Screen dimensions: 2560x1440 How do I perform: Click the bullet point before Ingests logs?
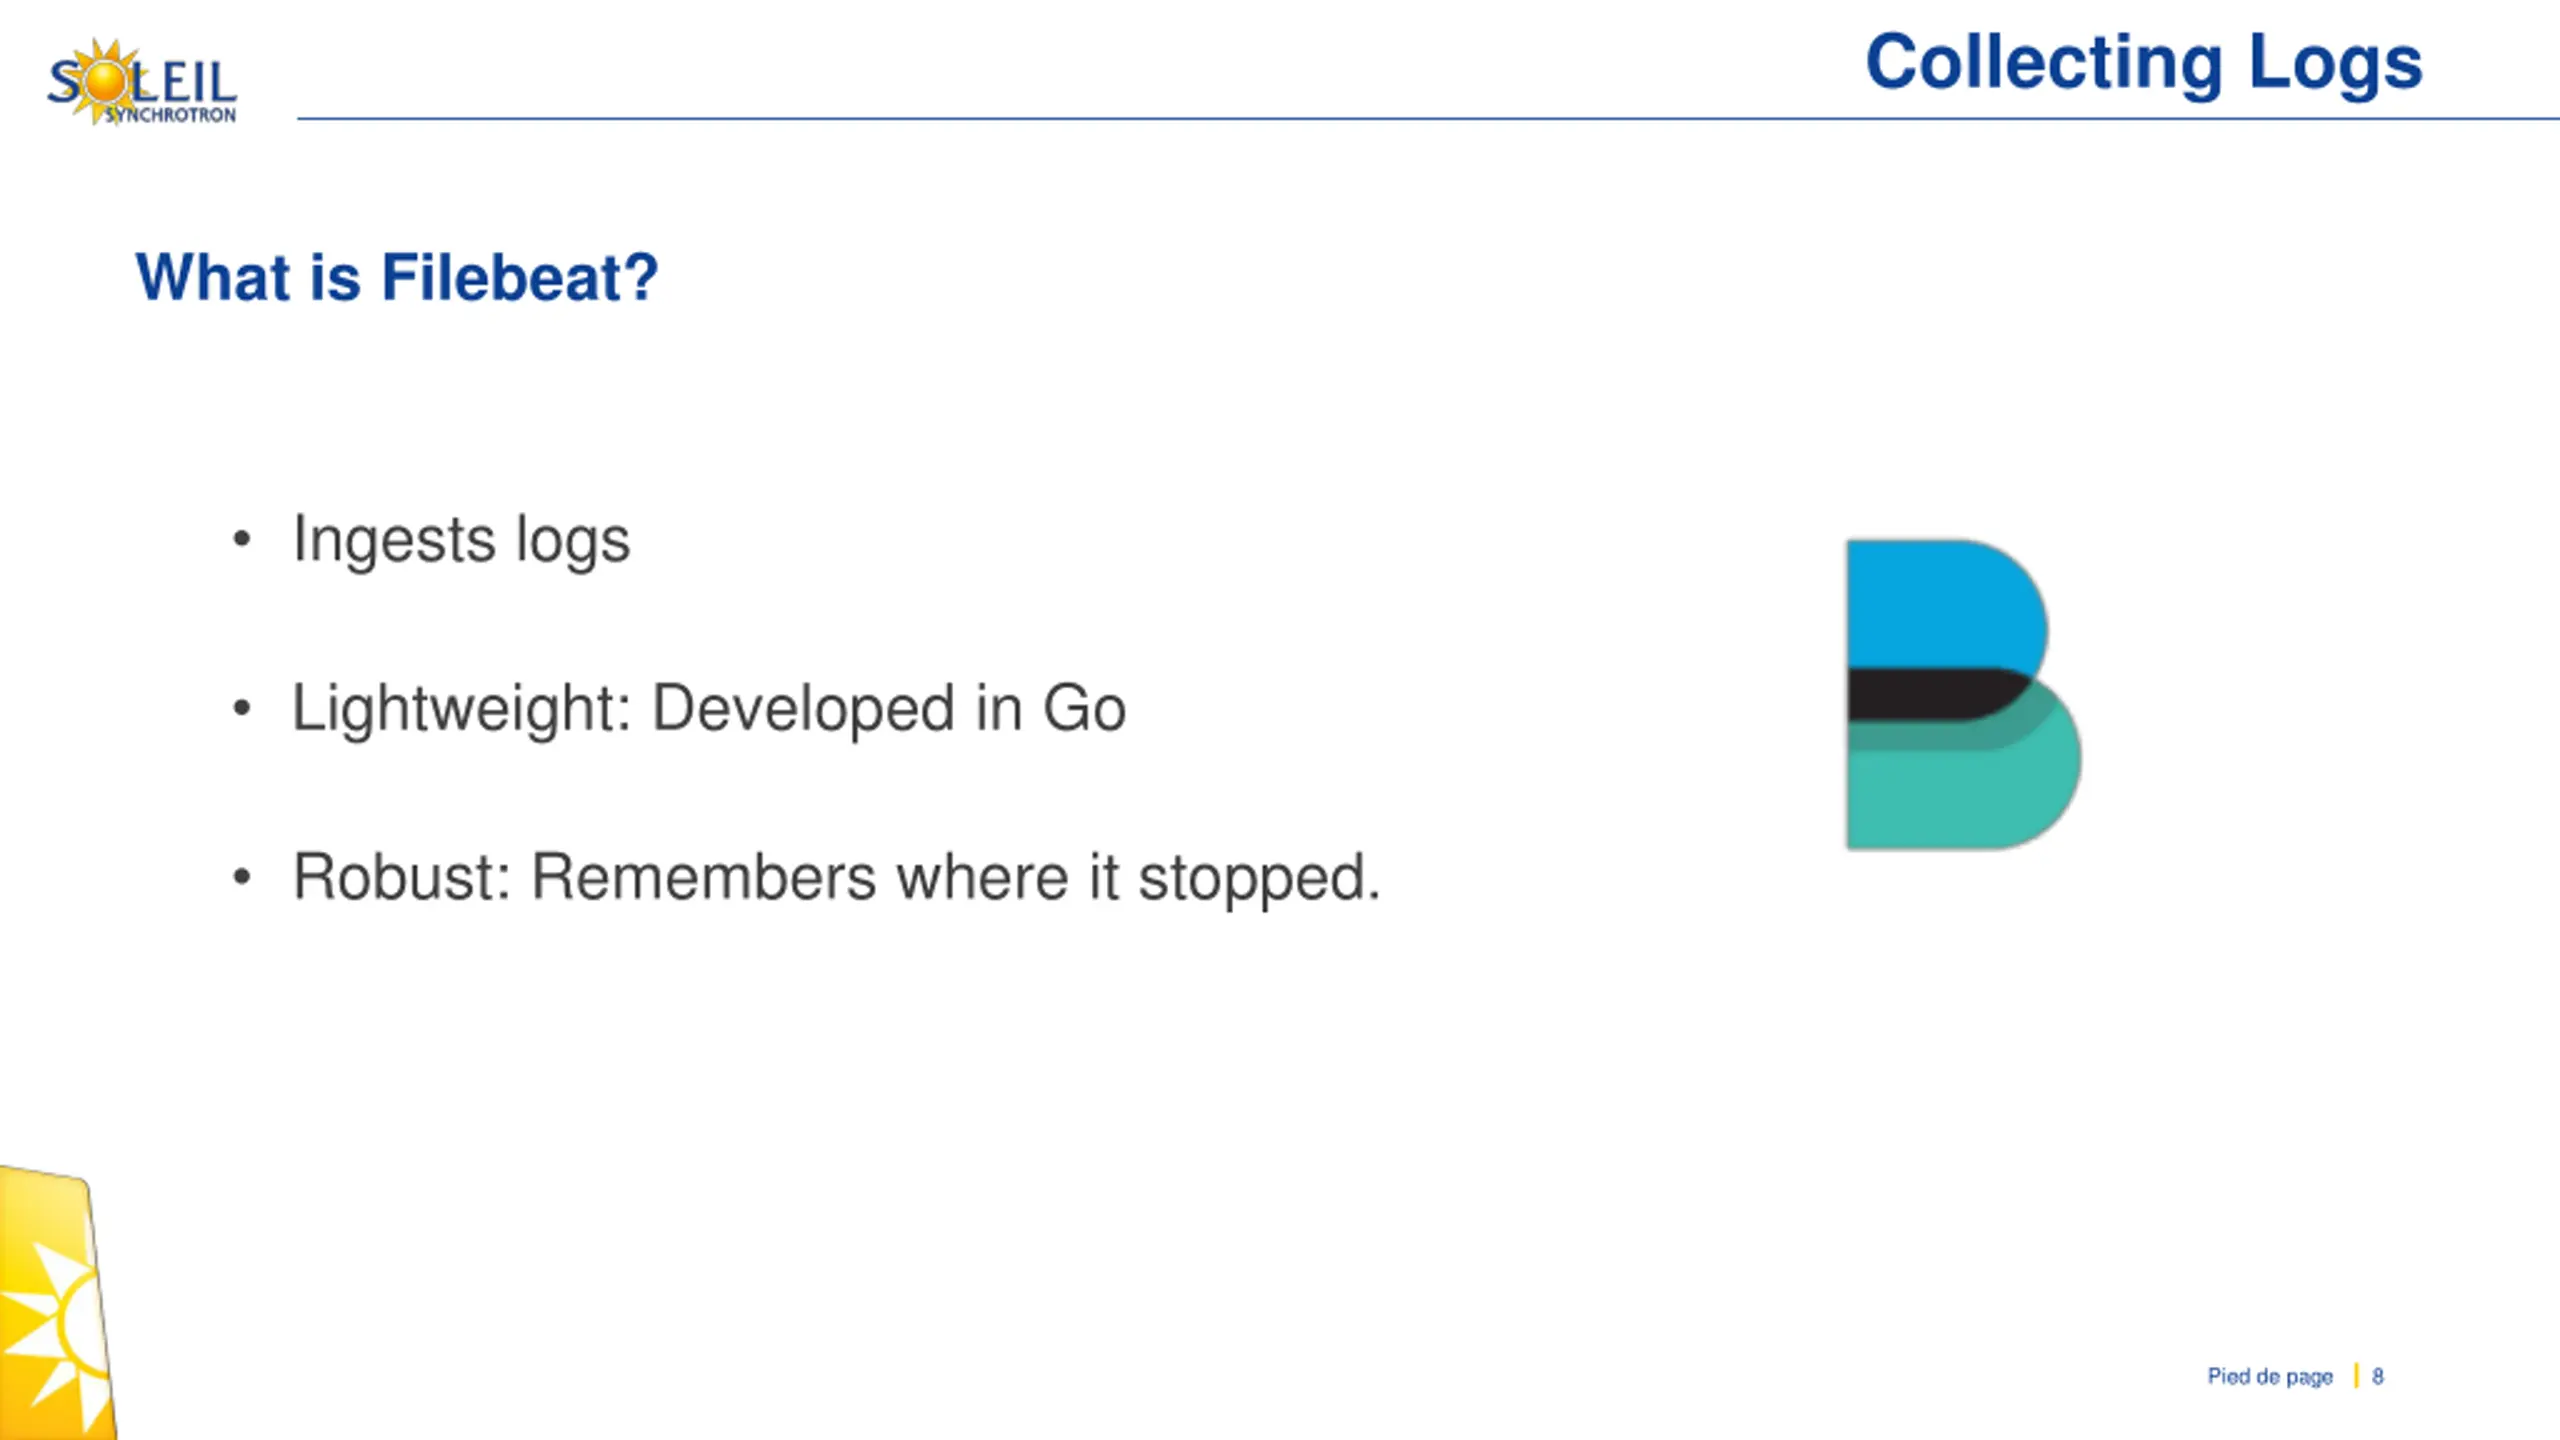pyautogui.click(x=241, y=540)
